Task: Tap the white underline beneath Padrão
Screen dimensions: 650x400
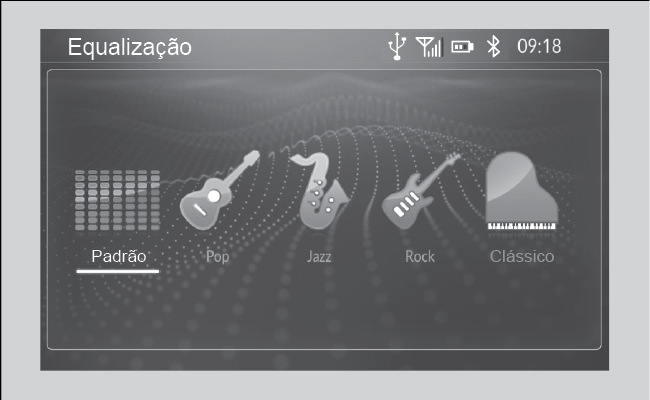Action: (x=118, y=272)
